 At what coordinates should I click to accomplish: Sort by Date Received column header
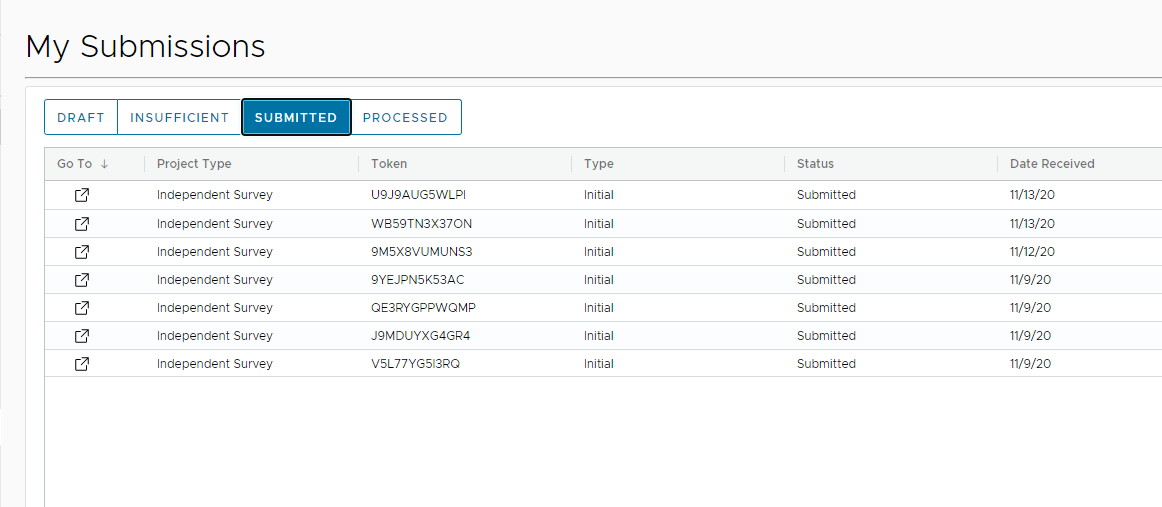click(x=1052, y=164)
